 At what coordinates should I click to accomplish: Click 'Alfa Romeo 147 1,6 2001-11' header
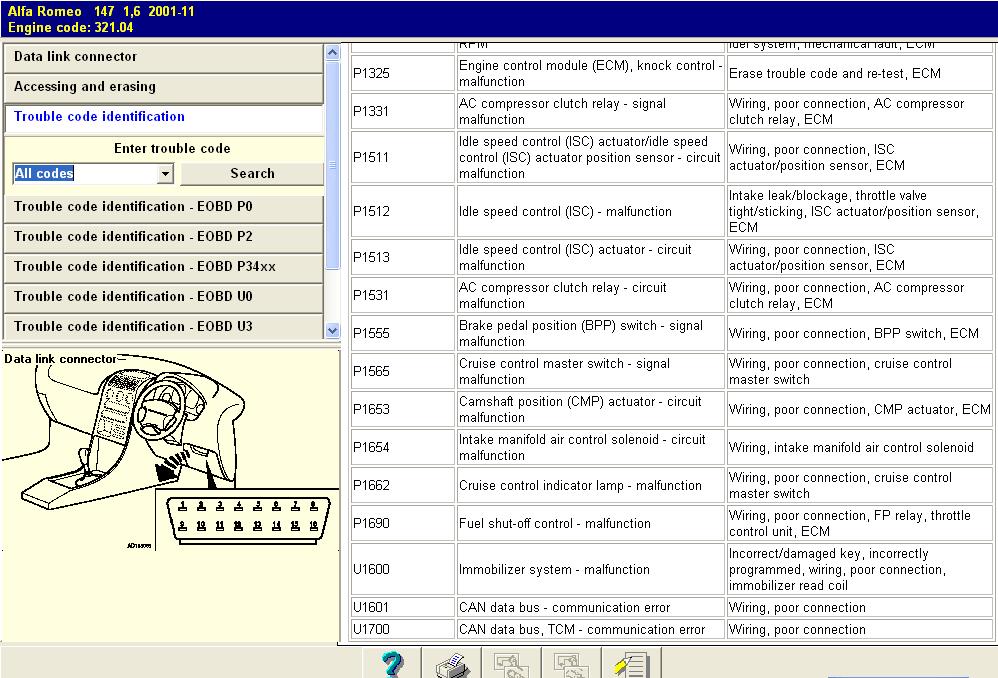click(101, 11)
